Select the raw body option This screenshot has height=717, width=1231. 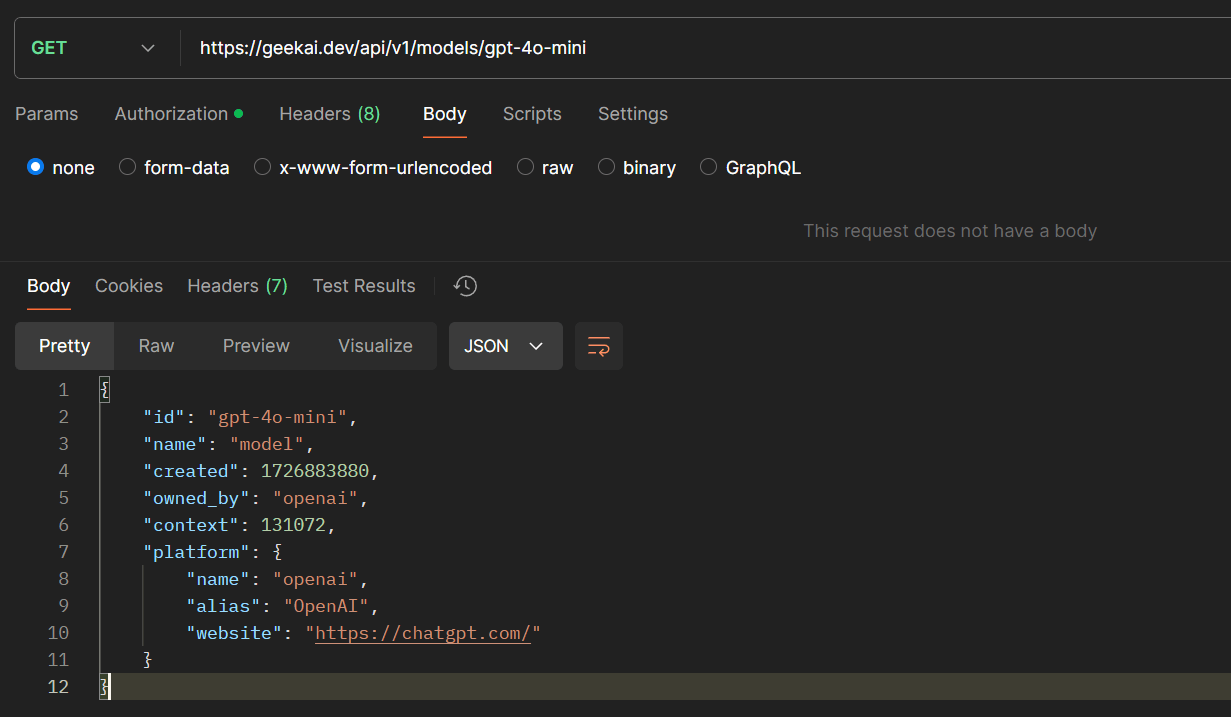[525, 167]
